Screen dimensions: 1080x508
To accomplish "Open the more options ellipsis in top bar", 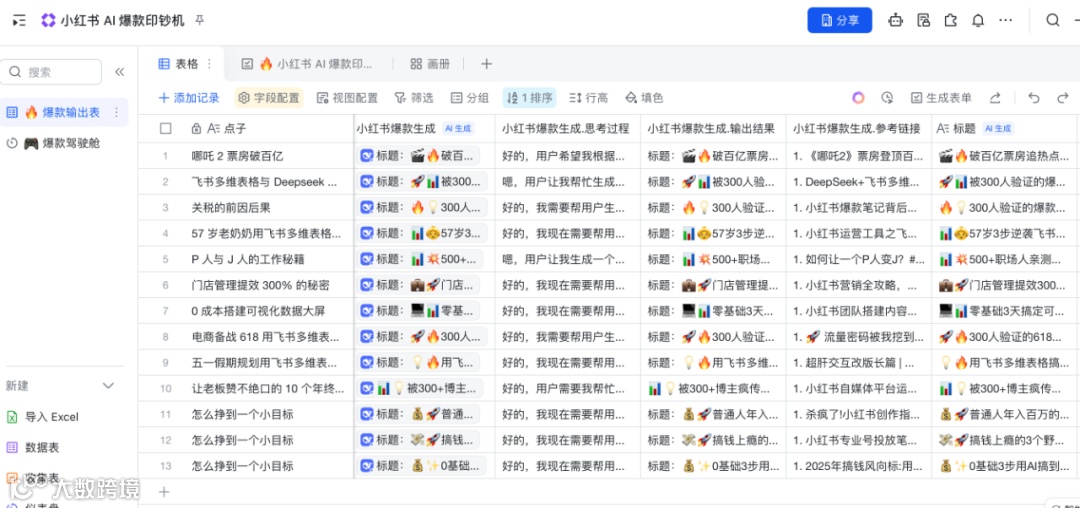I will [x=1006, y=21].
